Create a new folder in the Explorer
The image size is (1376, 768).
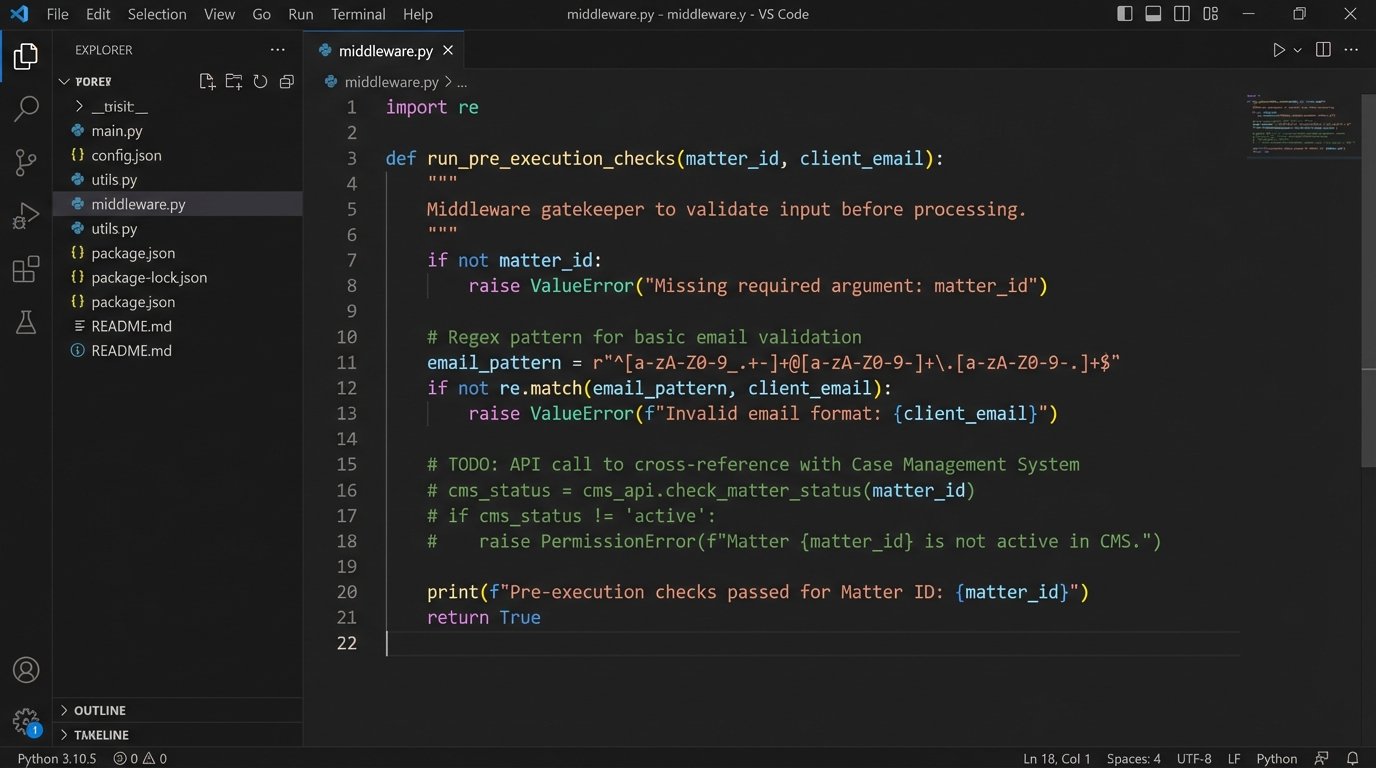pyautogui.click(x=233, y=81)
